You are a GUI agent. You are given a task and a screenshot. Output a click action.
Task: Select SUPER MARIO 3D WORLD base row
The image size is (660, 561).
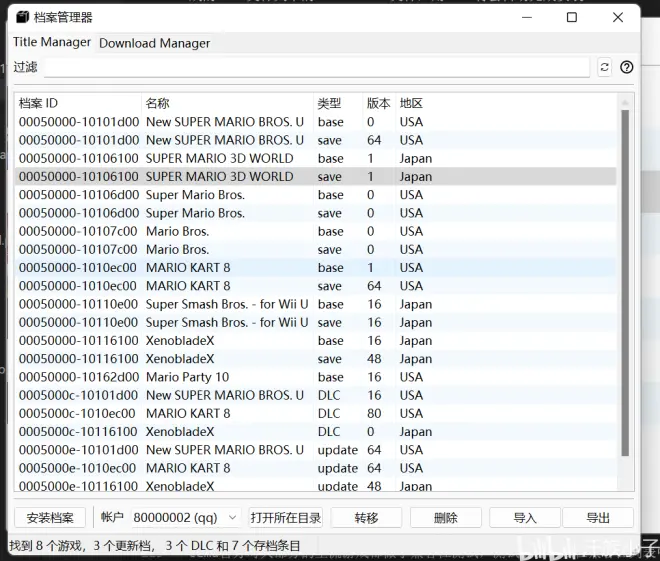[x=316, y=158]
